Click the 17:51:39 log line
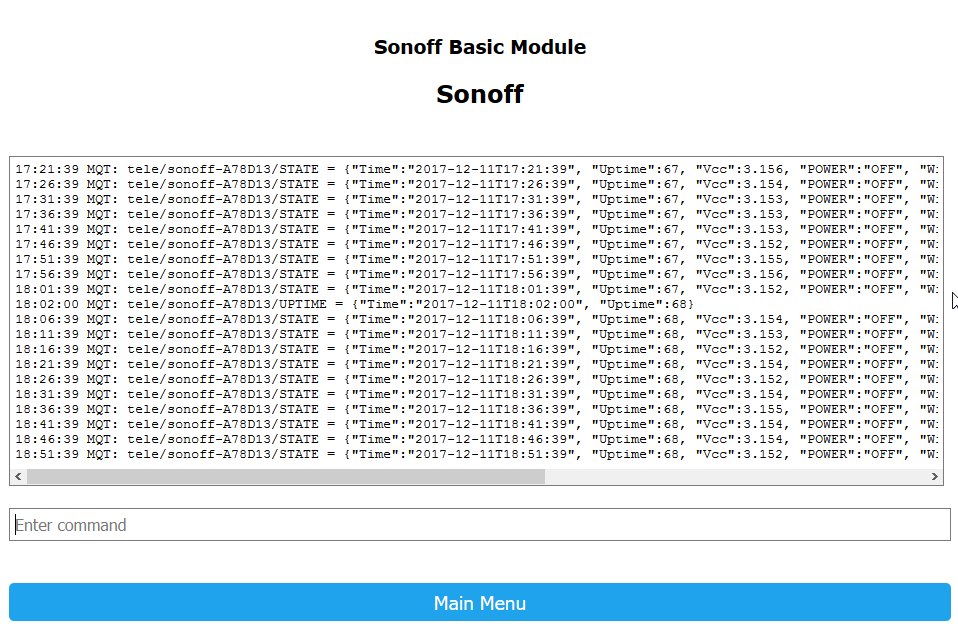 coord(477,259)
